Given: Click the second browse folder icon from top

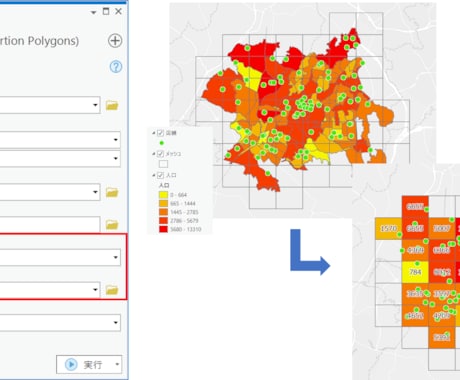Looking at the screenshot, I should (112, 192).
